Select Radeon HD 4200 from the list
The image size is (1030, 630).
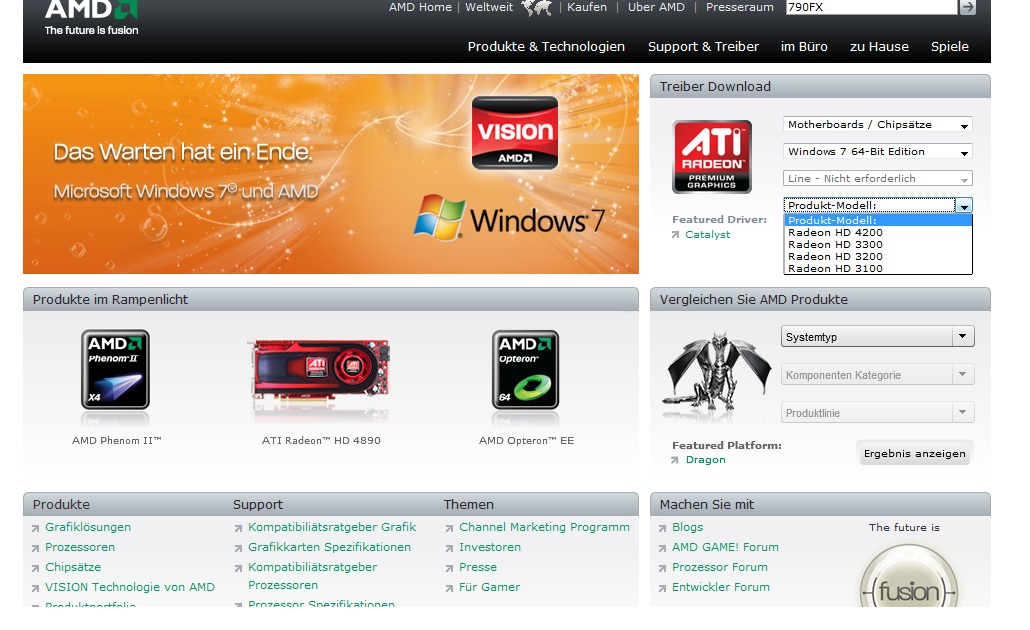(x=878, y=233)
